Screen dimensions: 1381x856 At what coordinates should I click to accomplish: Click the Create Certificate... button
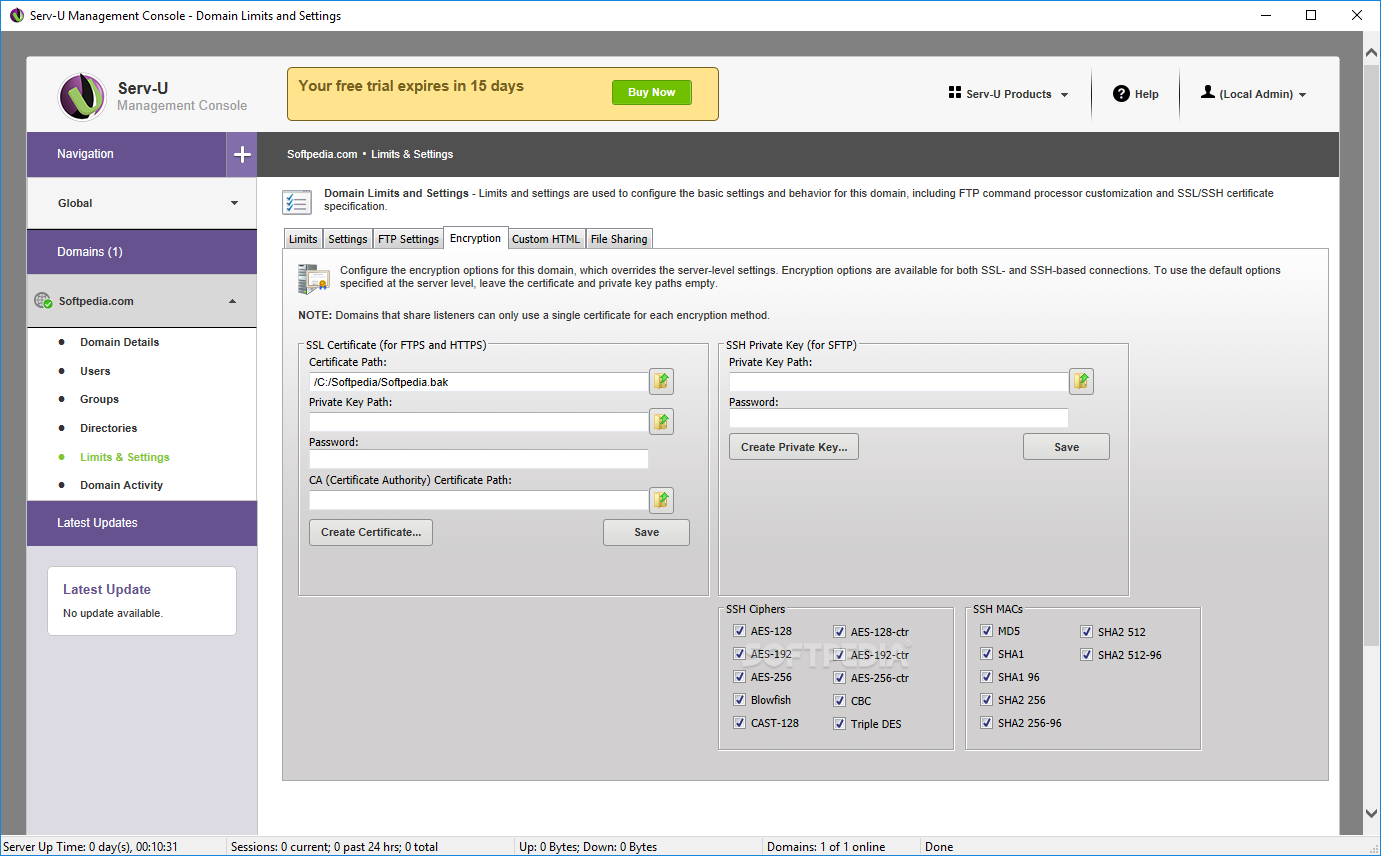point(371,532)
